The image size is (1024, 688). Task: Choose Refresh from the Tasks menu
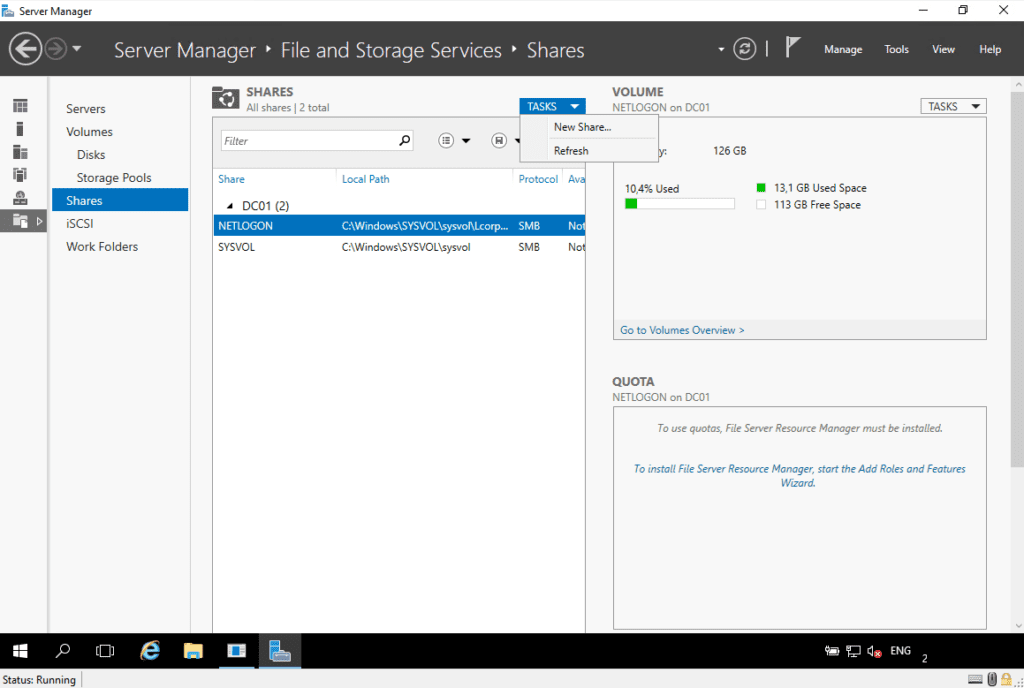571,151
